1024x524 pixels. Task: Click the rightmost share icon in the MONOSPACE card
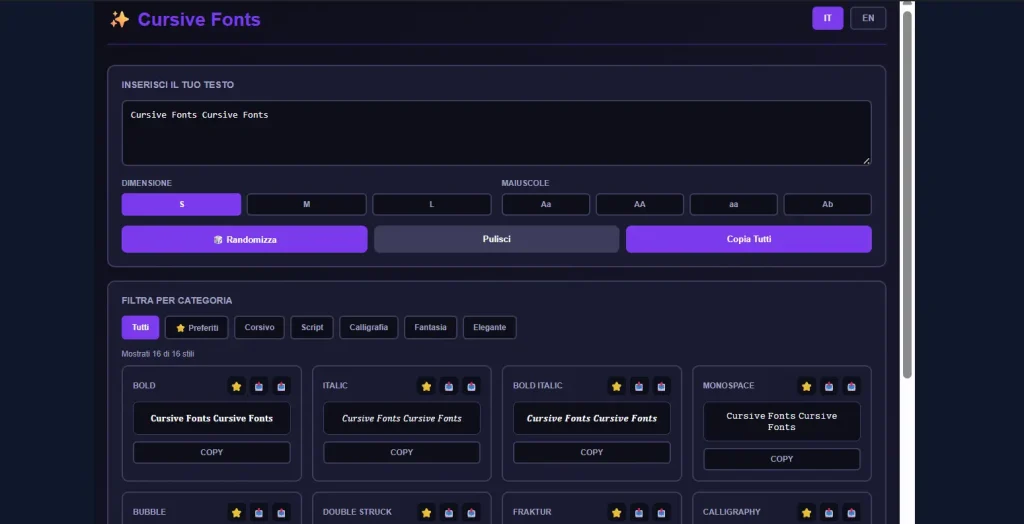pos(851,386)
